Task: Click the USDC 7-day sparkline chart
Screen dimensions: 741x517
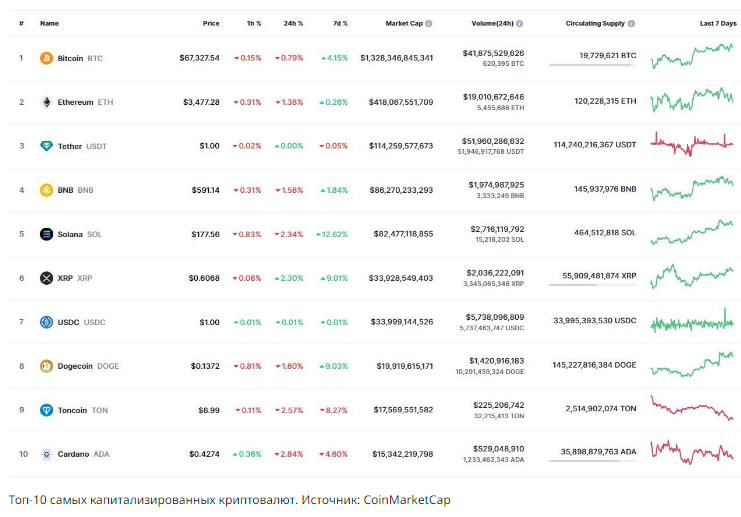Action: pos(692,321)
